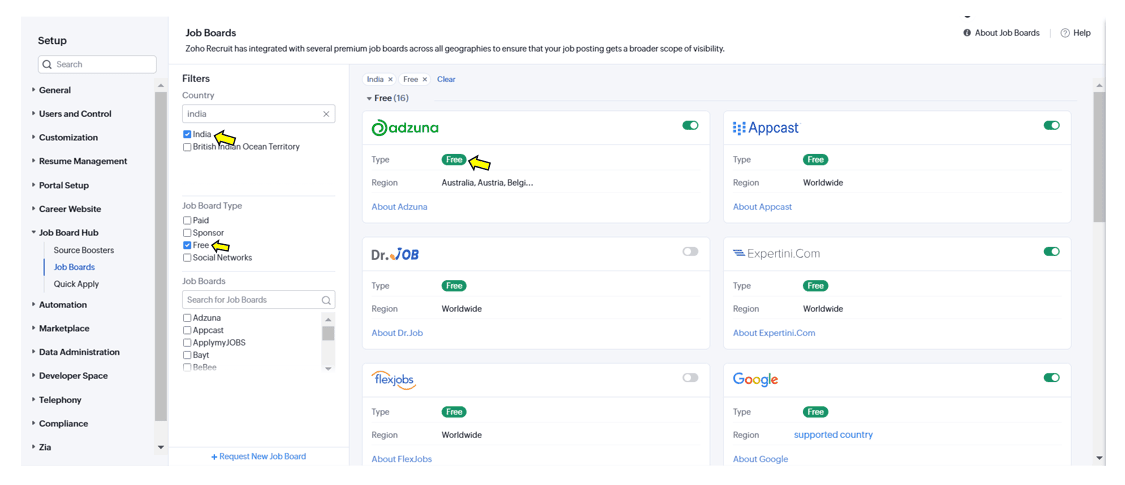The width and height of the screenshot is (1125, 485).
Task: Enable the FlexJobs toggle
Action: point(690,377)
